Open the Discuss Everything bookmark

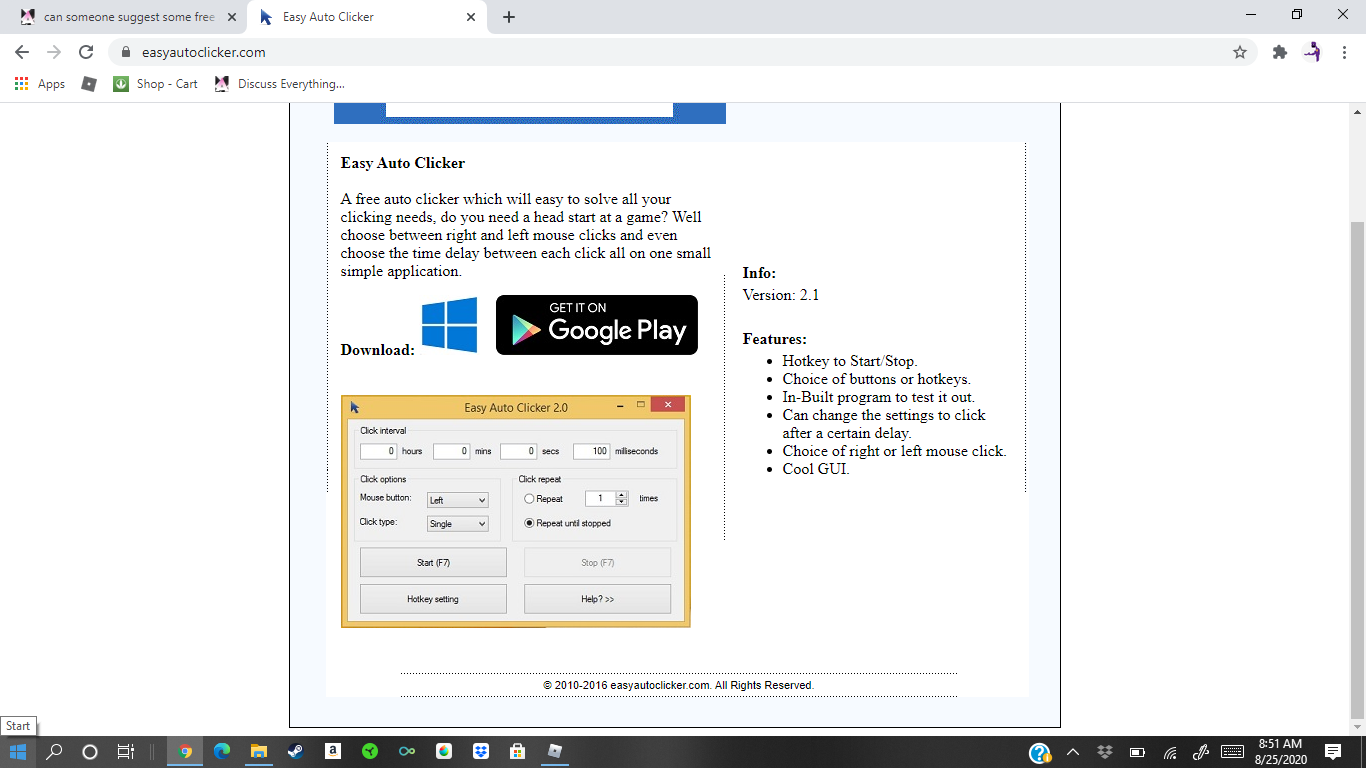(279, 84)
